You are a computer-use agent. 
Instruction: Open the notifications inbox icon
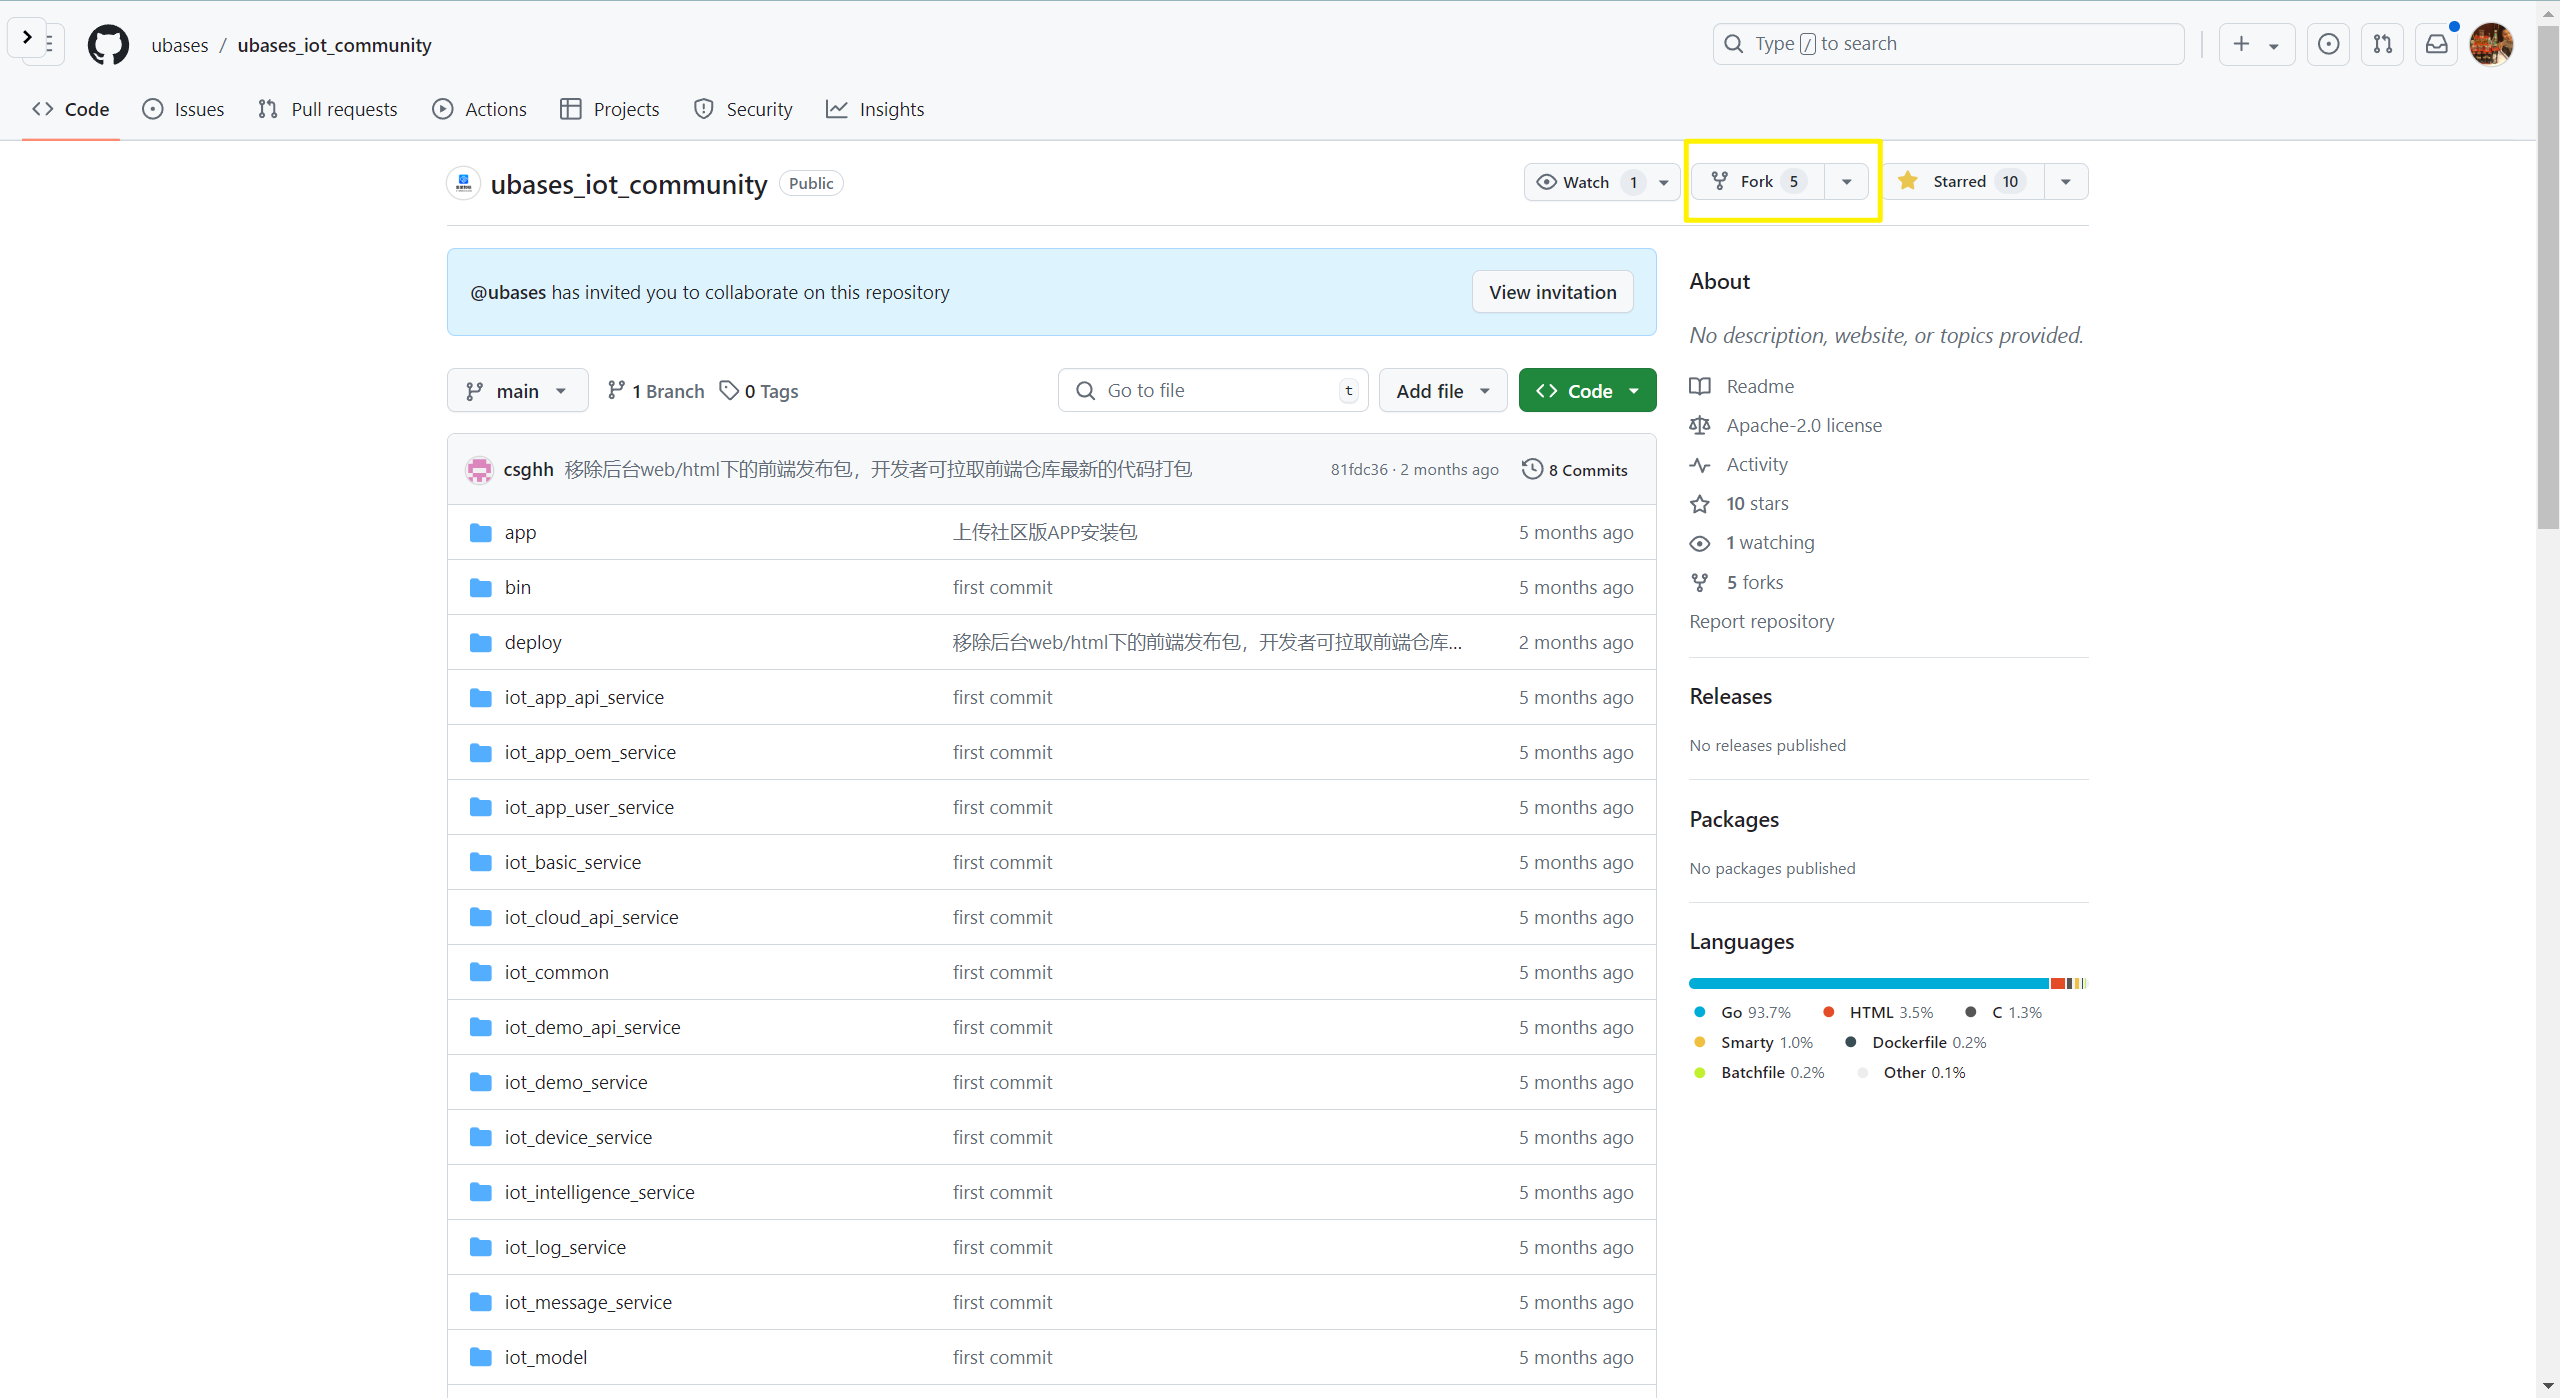pyautogui.click(x=2436, y=44)
